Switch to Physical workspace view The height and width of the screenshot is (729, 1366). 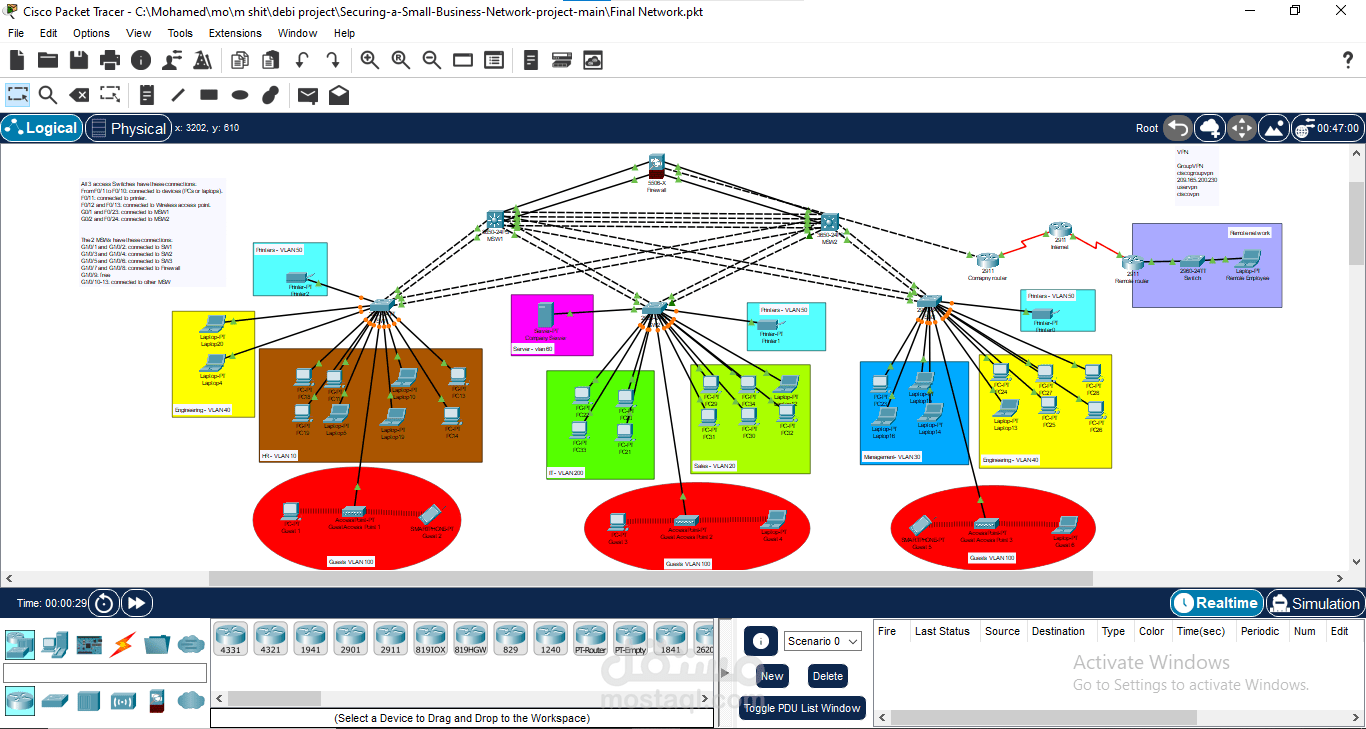[127, 128]
